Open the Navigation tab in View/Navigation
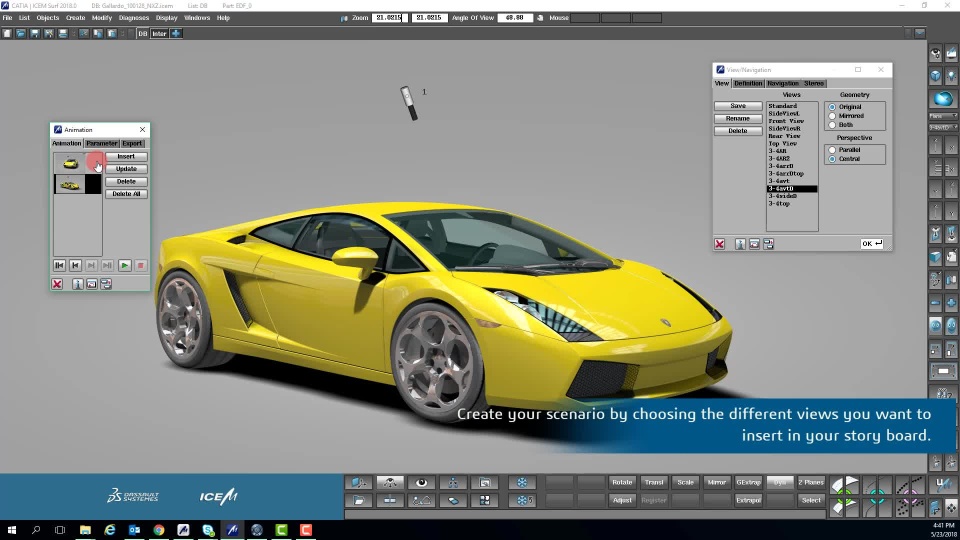The width and height of the screenshot is (960, 540). point(783,84)
